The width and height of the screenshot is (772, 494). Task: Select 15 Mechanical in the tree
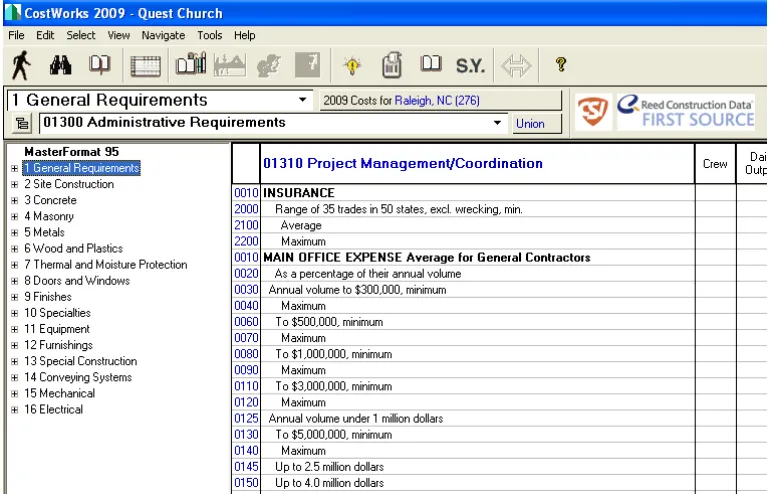click(x=59, y=394)
